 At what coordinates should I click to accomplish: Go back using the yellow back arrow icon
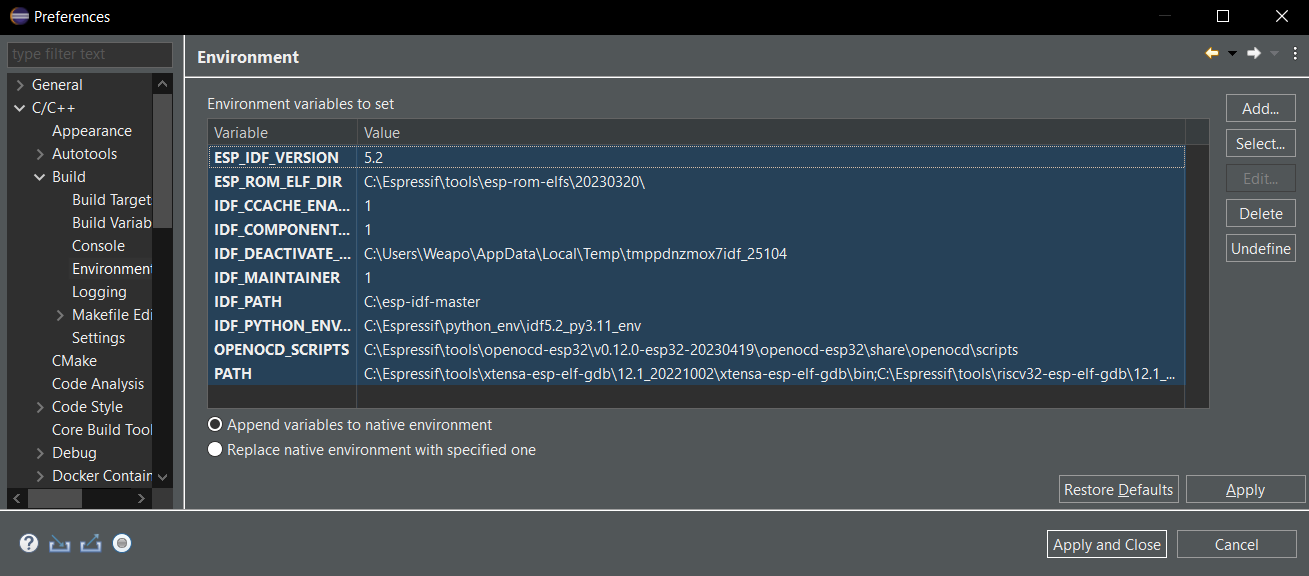point(1210,52)
